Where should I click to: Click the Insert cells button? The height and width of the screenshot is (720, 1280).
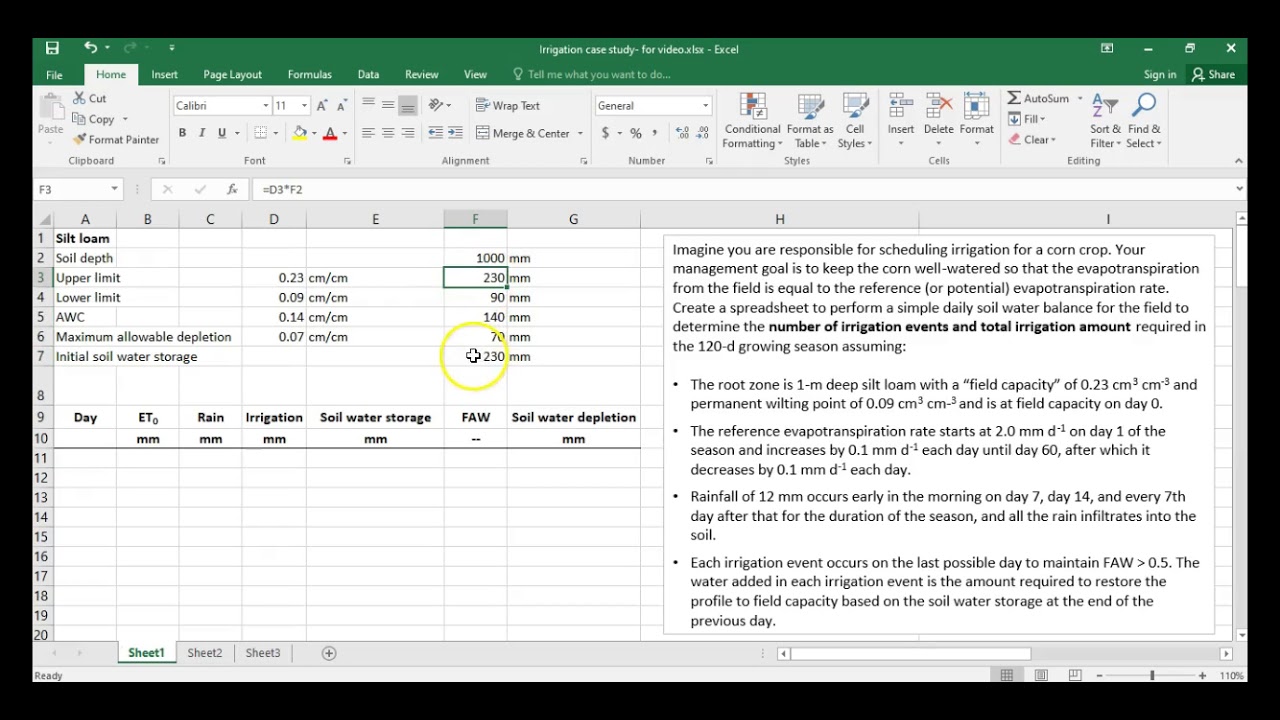tap(901, 119)
